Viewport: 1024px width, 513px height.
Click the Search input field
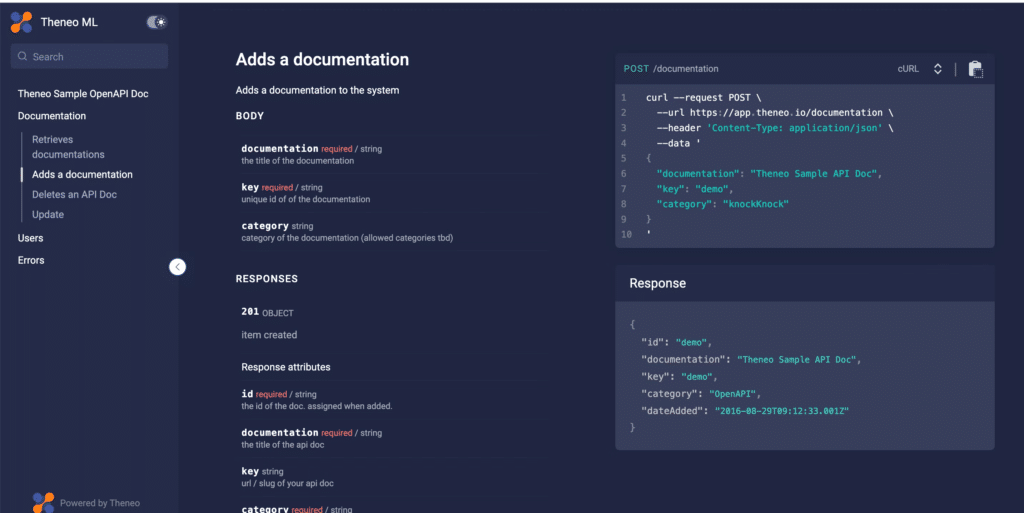coord(89,57)
